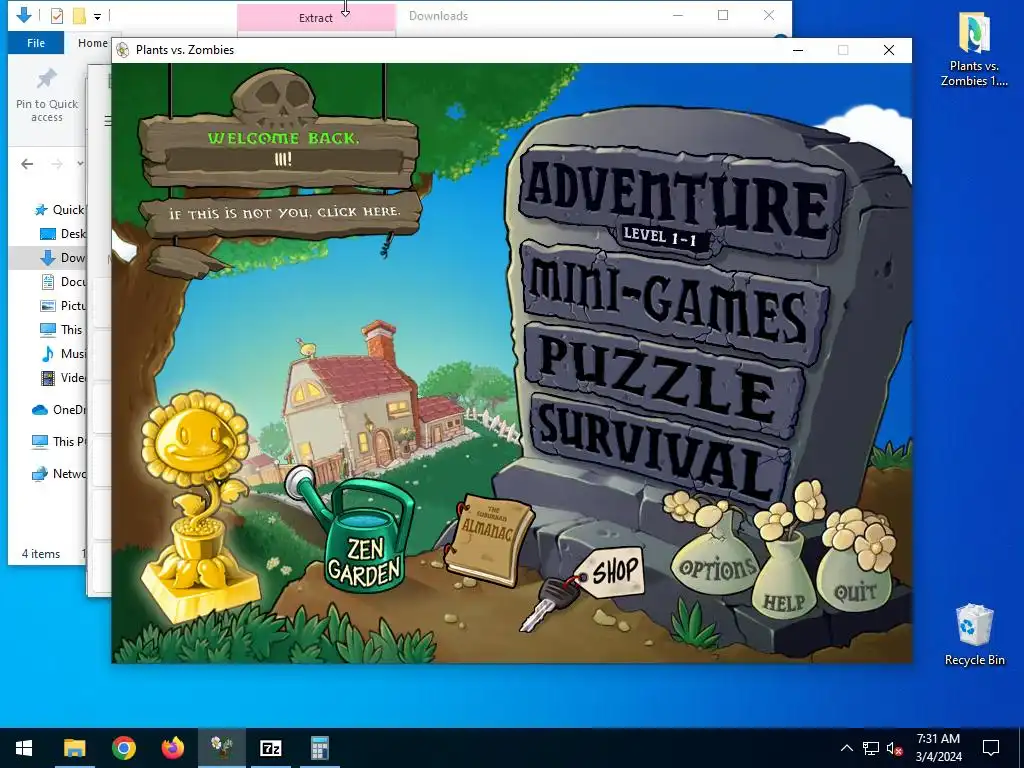Click the New folder icon in Explorer title bar
The width and height of the screenshot is (1024, 768).
pos(79,16)
